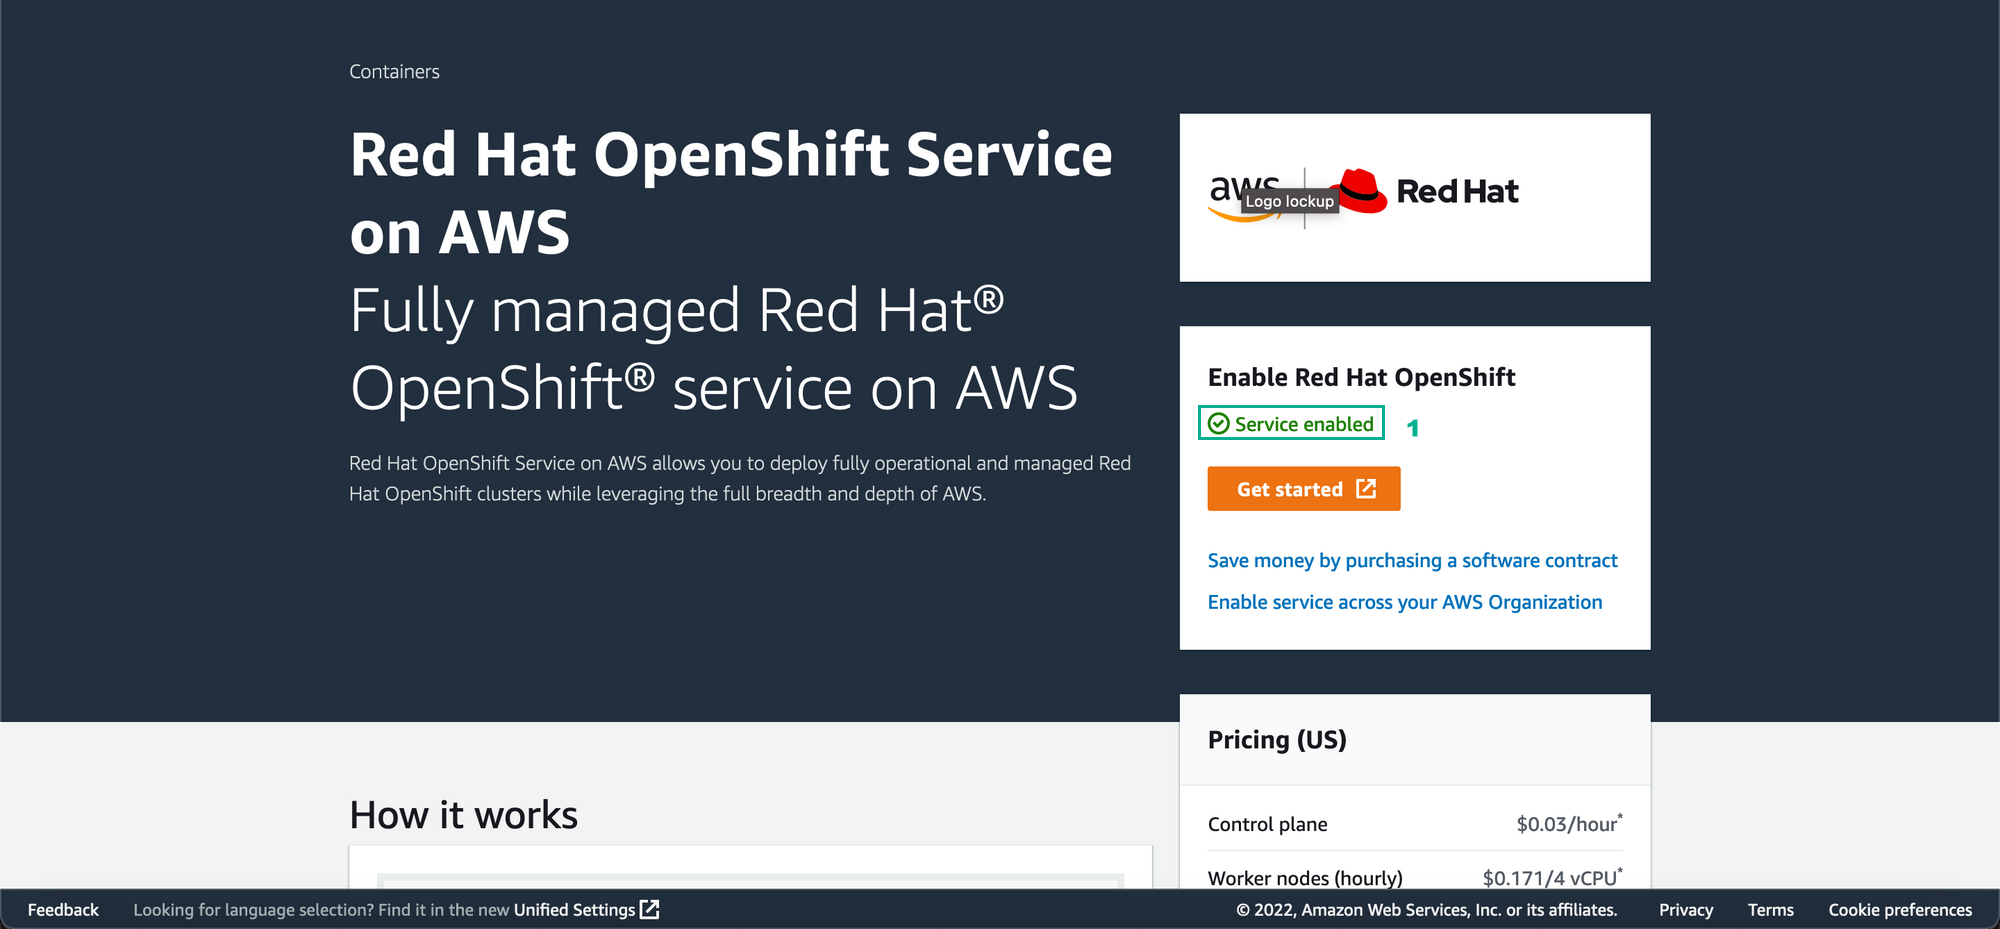Click the Logo lockup tooltip label
This screenshot has width=2000, height=929.
pos(1289,202)
